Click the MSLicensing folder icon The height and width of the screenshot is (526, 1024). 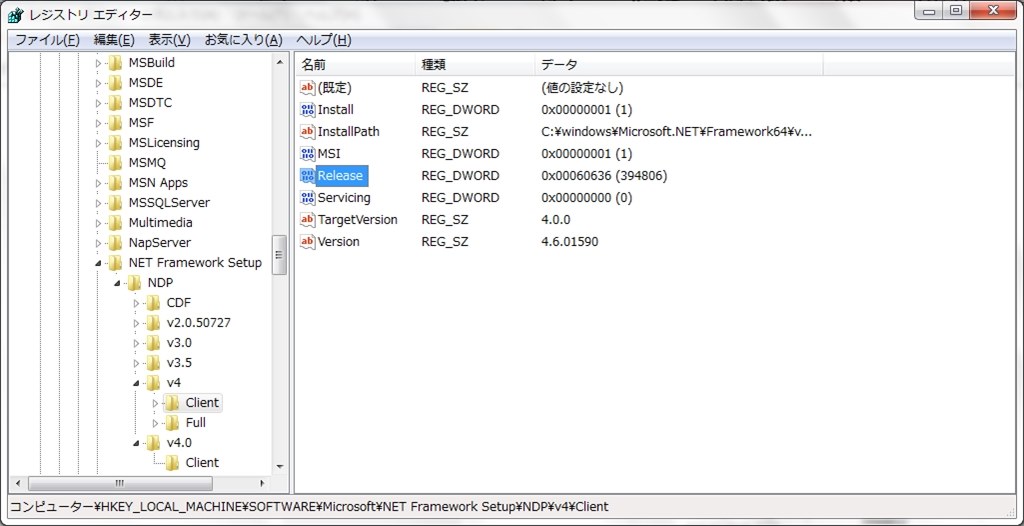[x=116, y=143]
